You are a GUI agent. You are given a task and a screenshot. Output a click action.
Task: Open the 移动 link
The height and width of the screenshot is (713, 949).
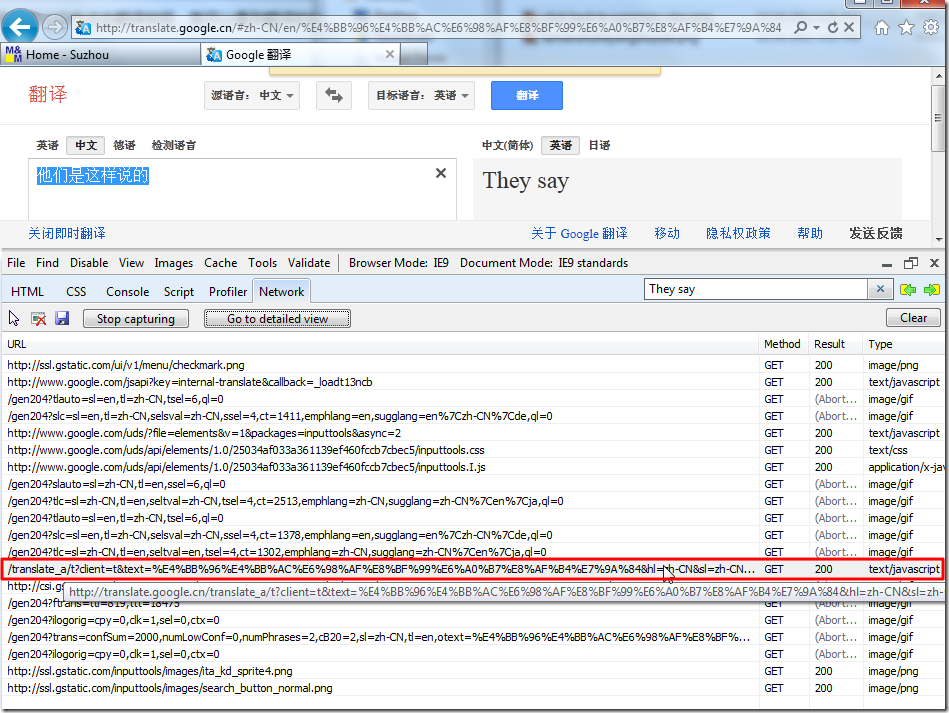[667, 234]
